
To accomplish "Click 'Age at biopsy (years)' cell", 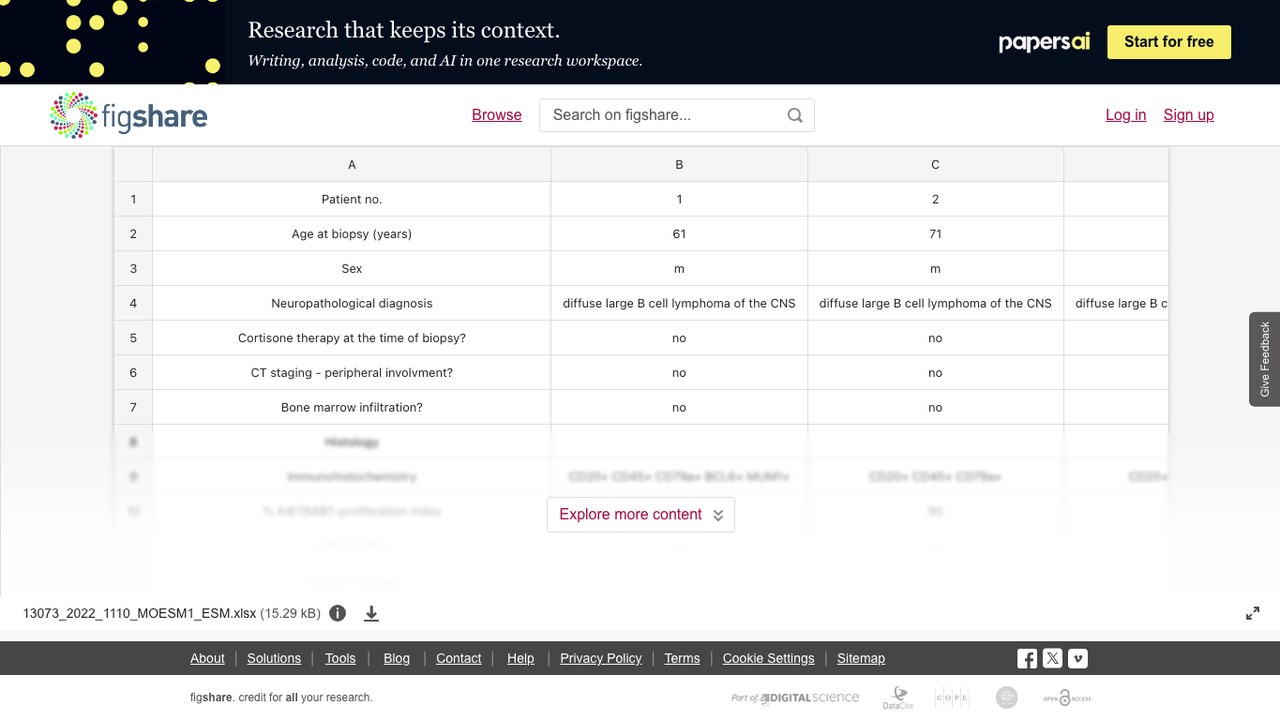I will click(x=352, y=234).
